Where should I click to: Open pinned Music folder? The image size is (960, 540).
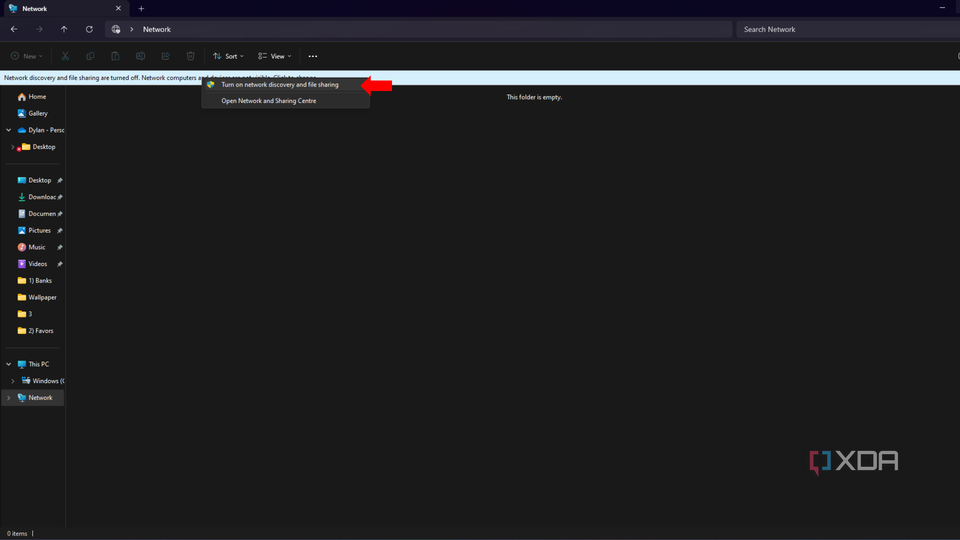32,247
